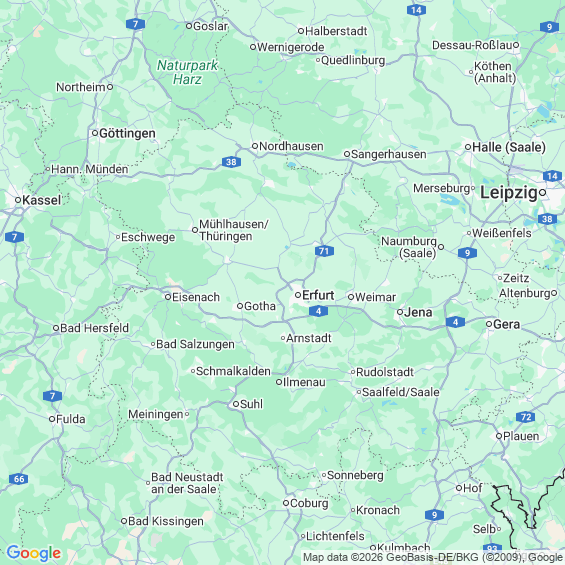Click the Erfurt city marker
The width and height of the screenshot is (565, 565).
(298, 295)
